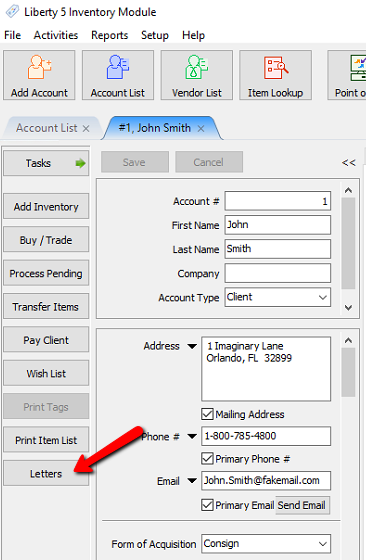Click the account panel scroll down arrow
The image size is (366, 560).
349,308
